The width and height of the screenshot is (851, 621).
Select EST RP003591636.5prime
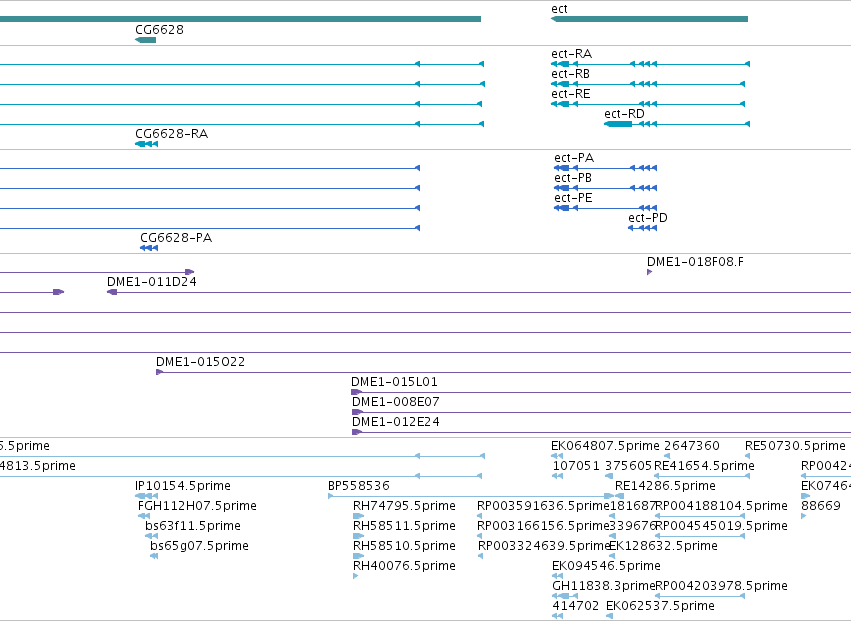pos(479,516)
